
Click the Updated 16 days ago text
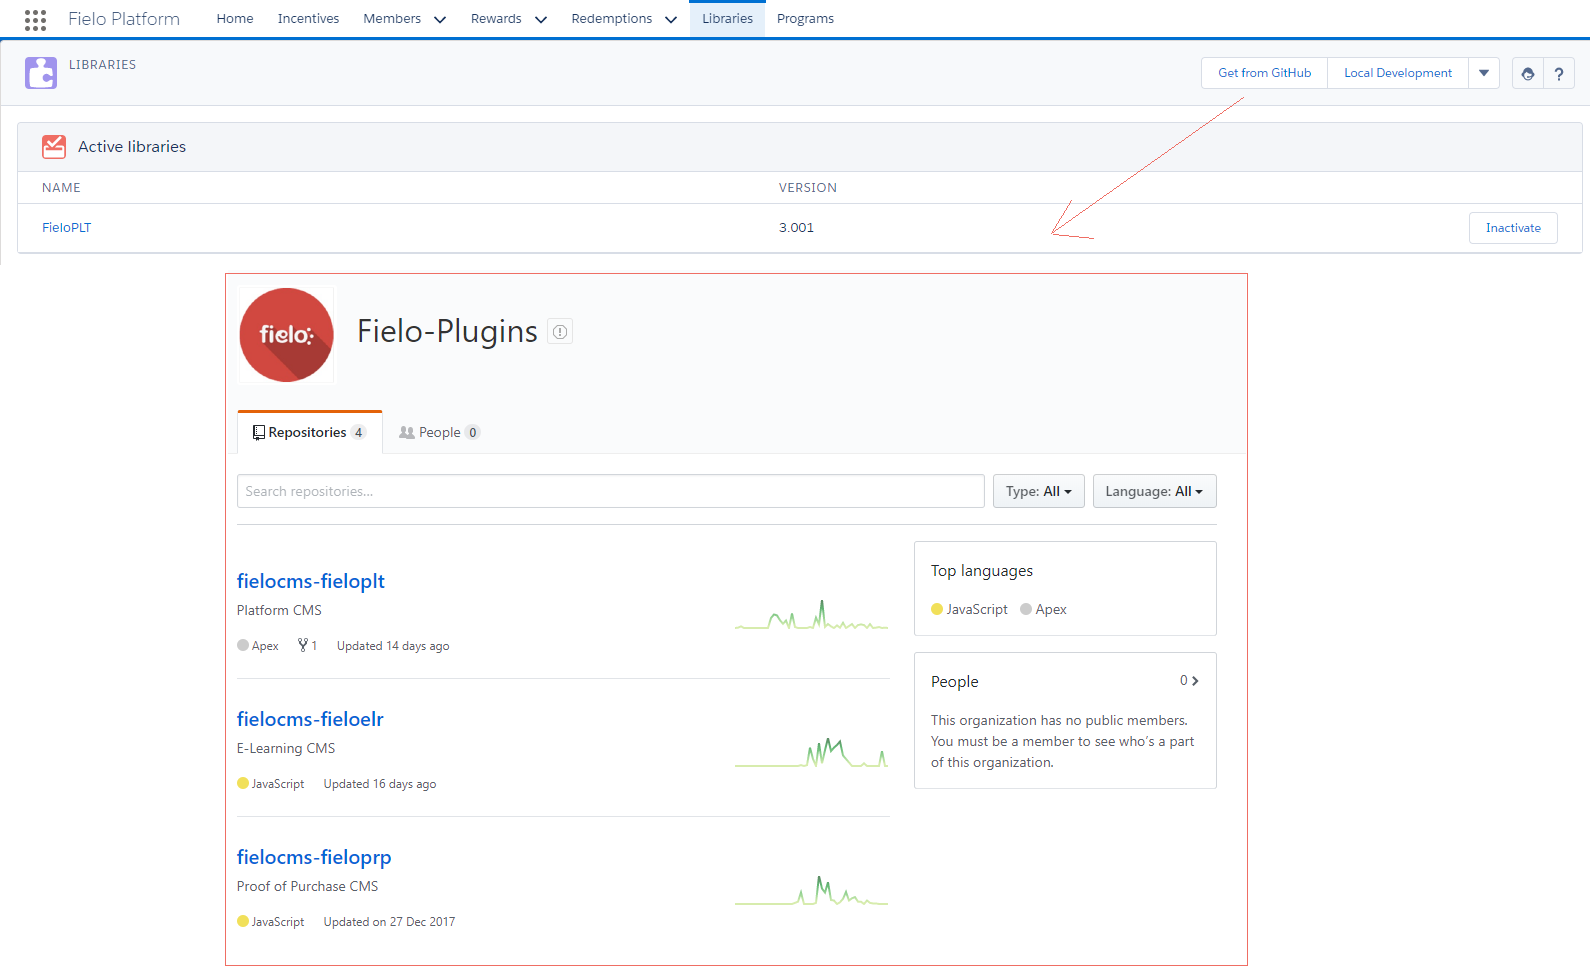click(x=380, y=784)
